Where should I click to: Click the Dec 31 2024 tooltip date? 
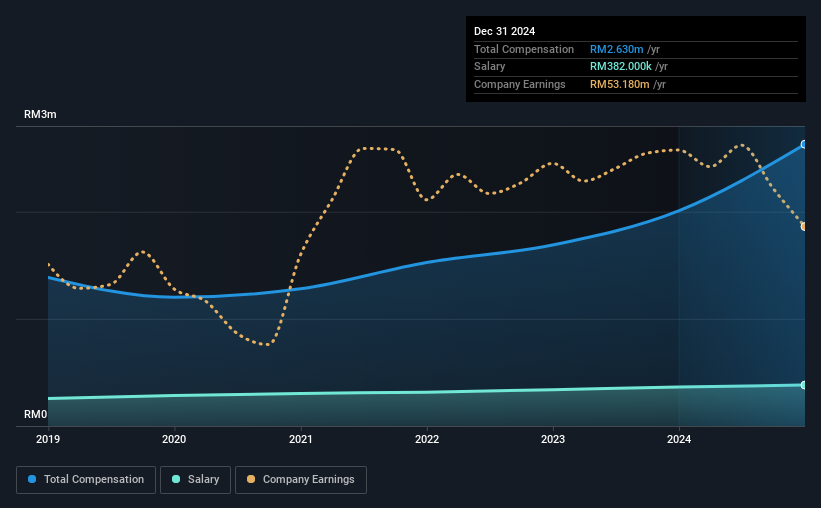click(x=504, y=31)
